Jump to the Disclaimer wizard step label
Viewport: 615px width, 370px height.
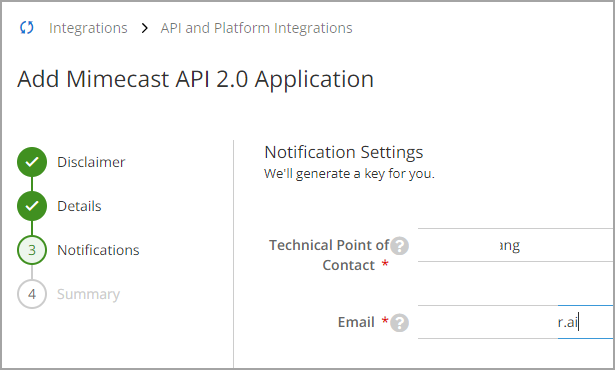pos(91,162)
